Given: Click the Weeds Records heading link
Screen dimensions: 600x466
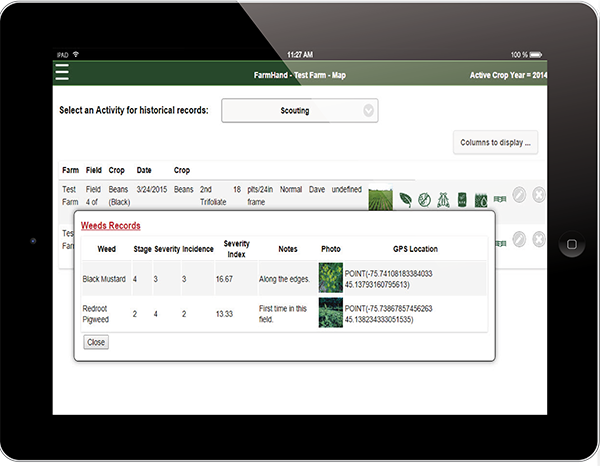Looking at the screenshot, I should tap(111, 226).
